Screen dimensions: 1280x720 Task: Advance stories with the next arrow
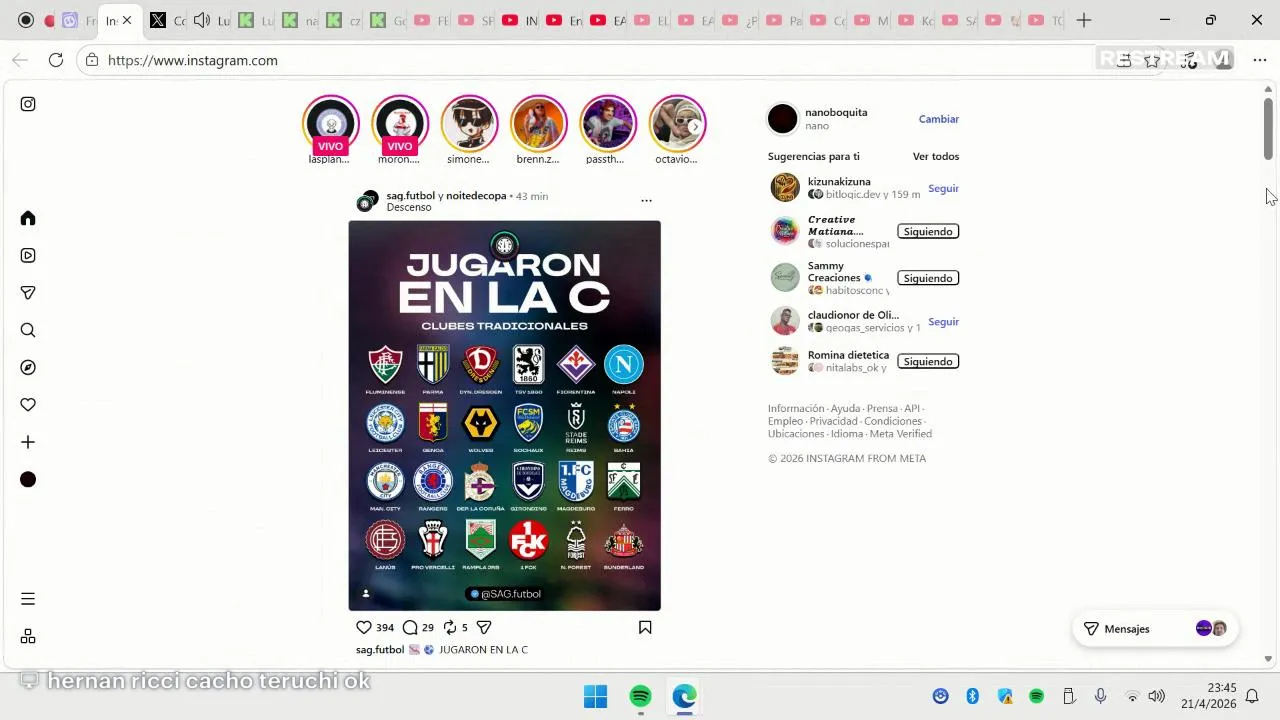coord(695,127)
